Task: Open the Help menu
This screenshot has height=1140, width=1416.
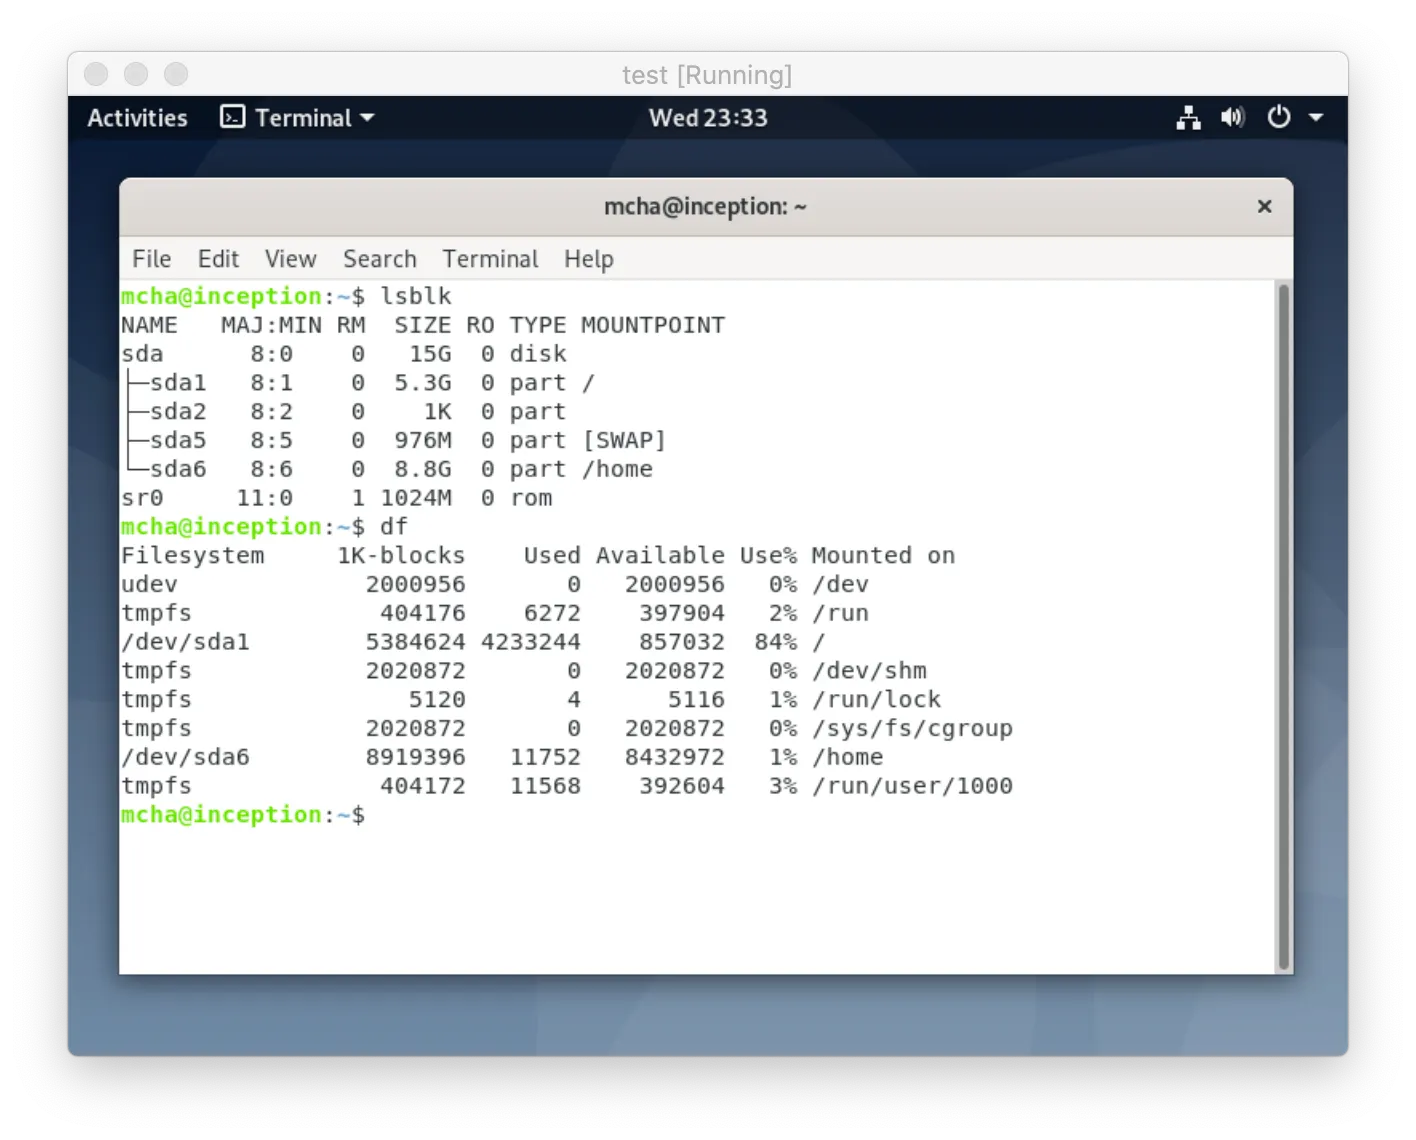Action: 588,259
